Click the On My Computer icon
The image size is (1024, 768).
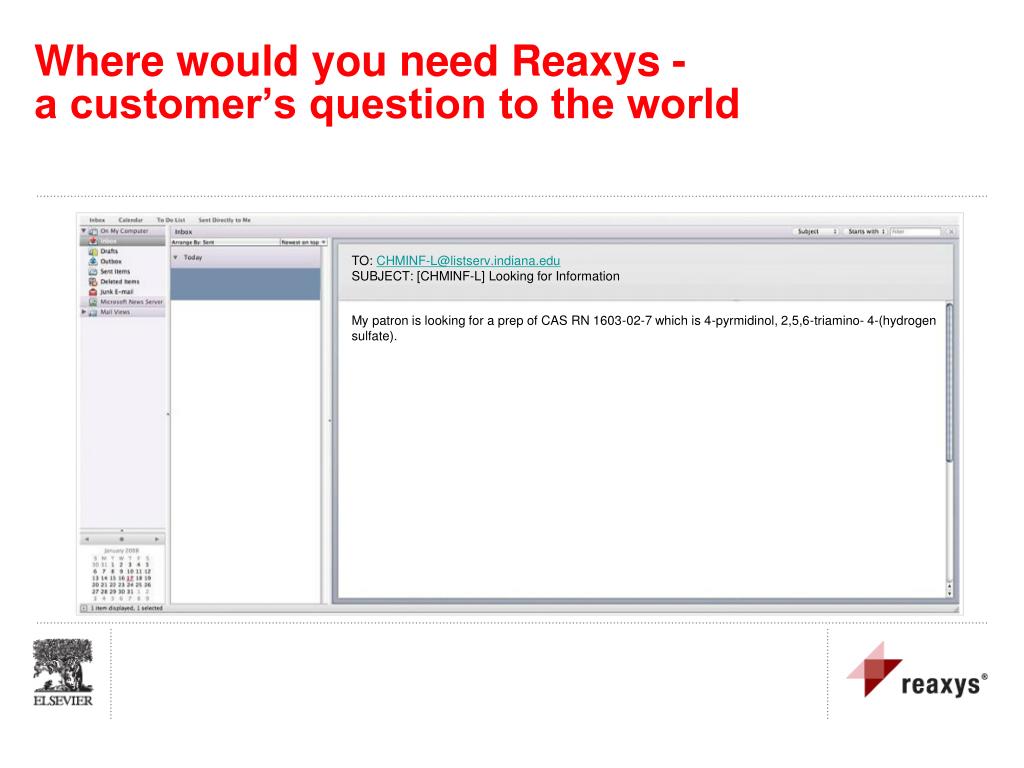tap(93, 231)
